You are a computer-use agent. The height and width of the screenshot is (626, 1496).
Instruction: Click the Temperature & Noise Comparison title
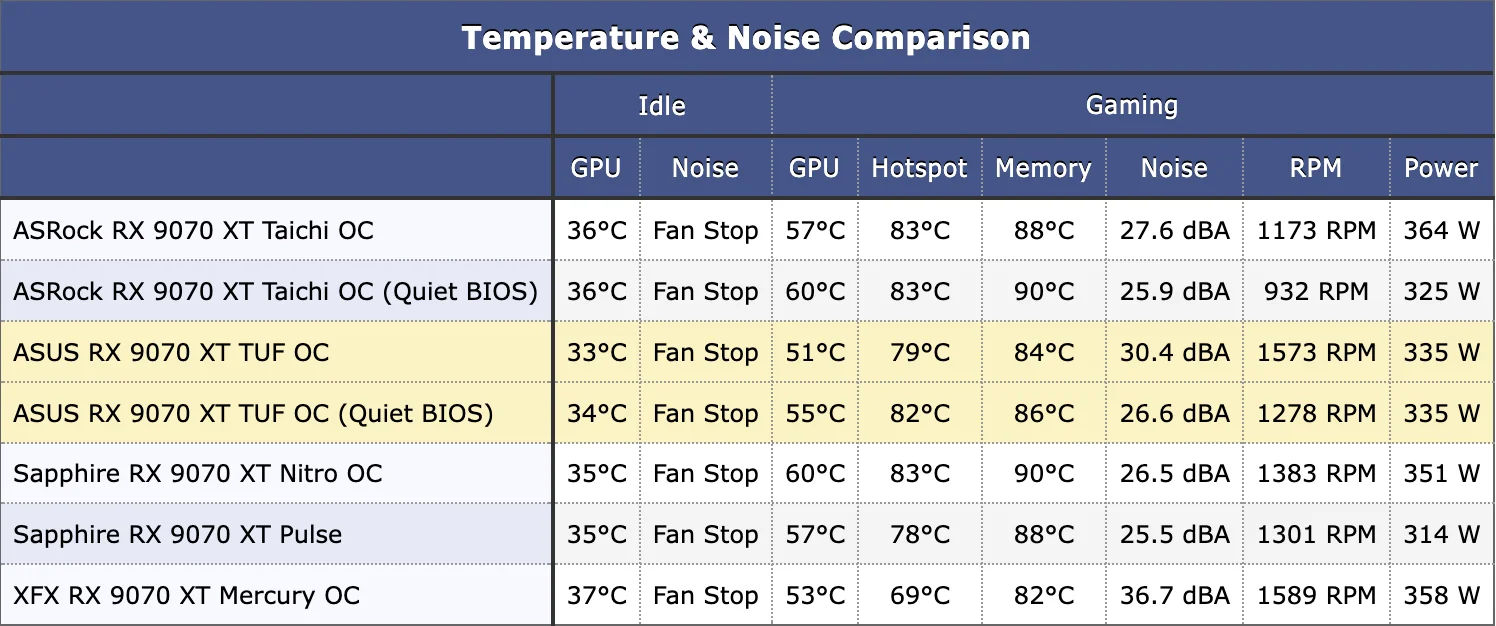[746, 38]
